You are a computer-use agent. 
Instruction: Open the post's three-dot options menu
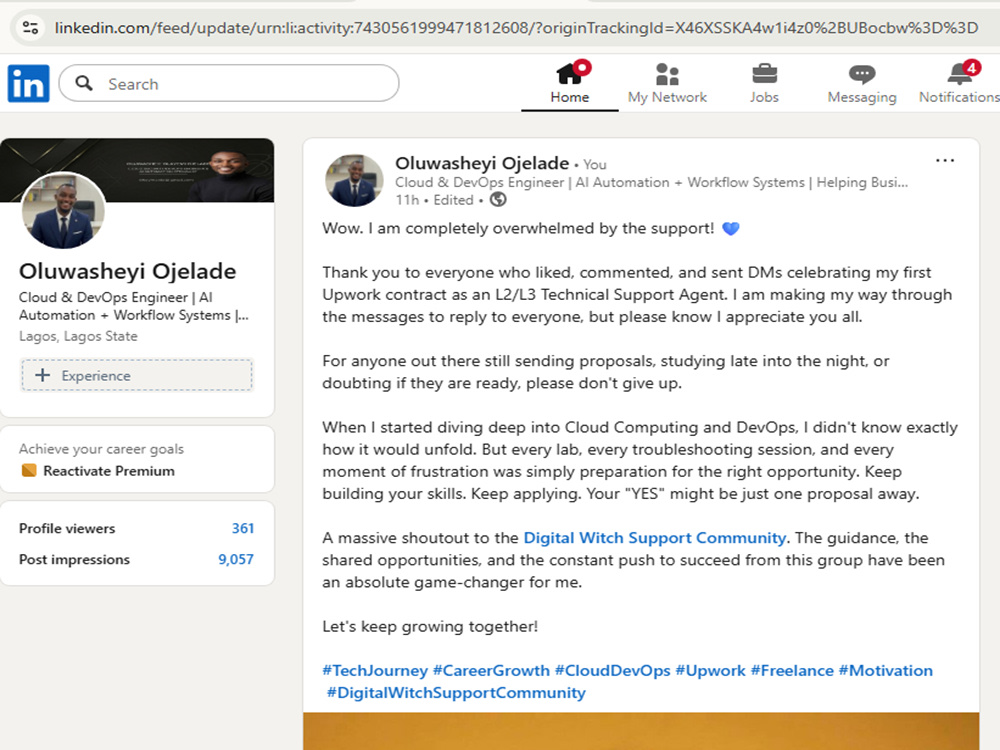[x=945, y=161]
